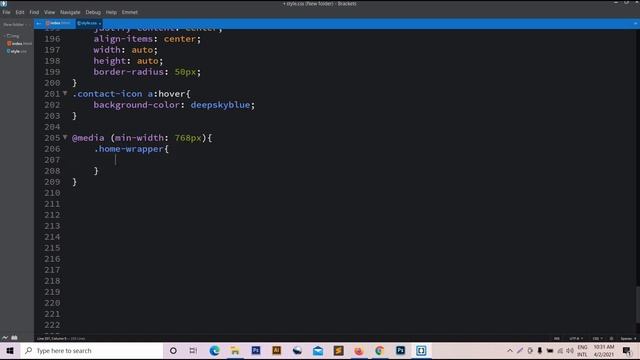Collapse the .contact-icon a:hover rule
Screen dimensions: 640x360
[x=65, y=93]
